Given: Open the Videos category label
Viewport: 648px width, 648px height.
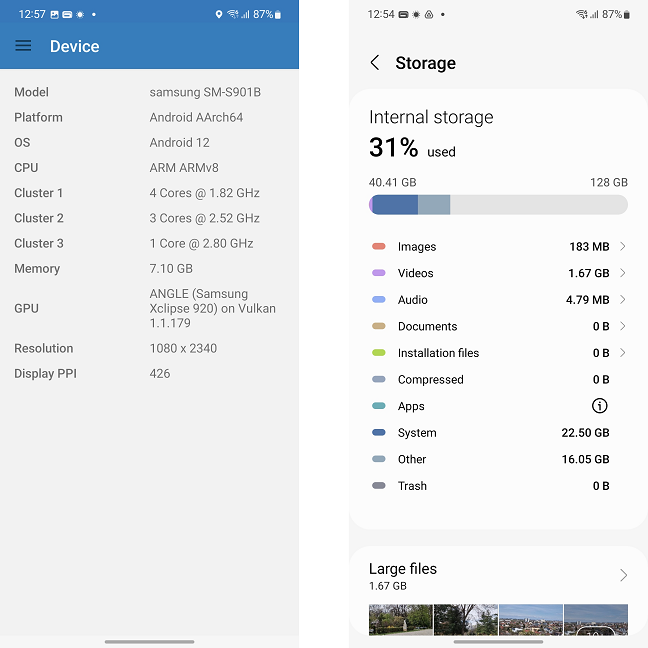Looking at the screenshot, I should 415,273.
